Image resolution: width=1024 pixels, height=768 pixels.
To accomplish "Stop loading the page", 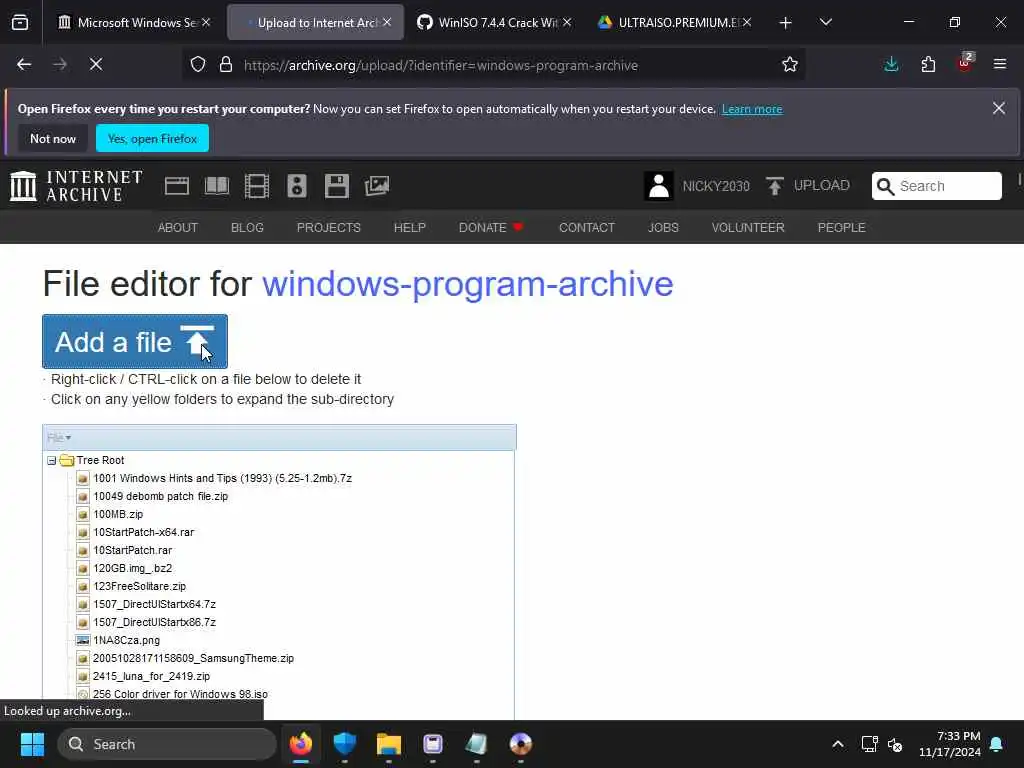I will (x=96, y=64).
